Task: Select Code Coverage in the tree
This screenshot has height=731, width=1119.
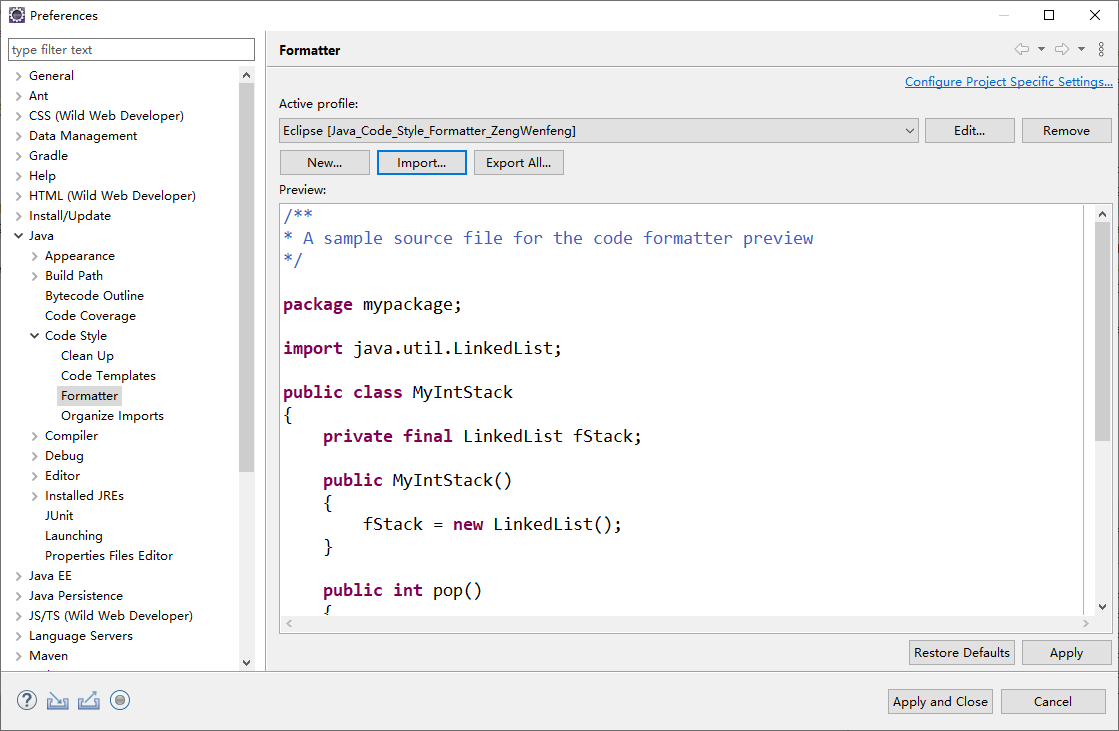Action: [90, 316]
